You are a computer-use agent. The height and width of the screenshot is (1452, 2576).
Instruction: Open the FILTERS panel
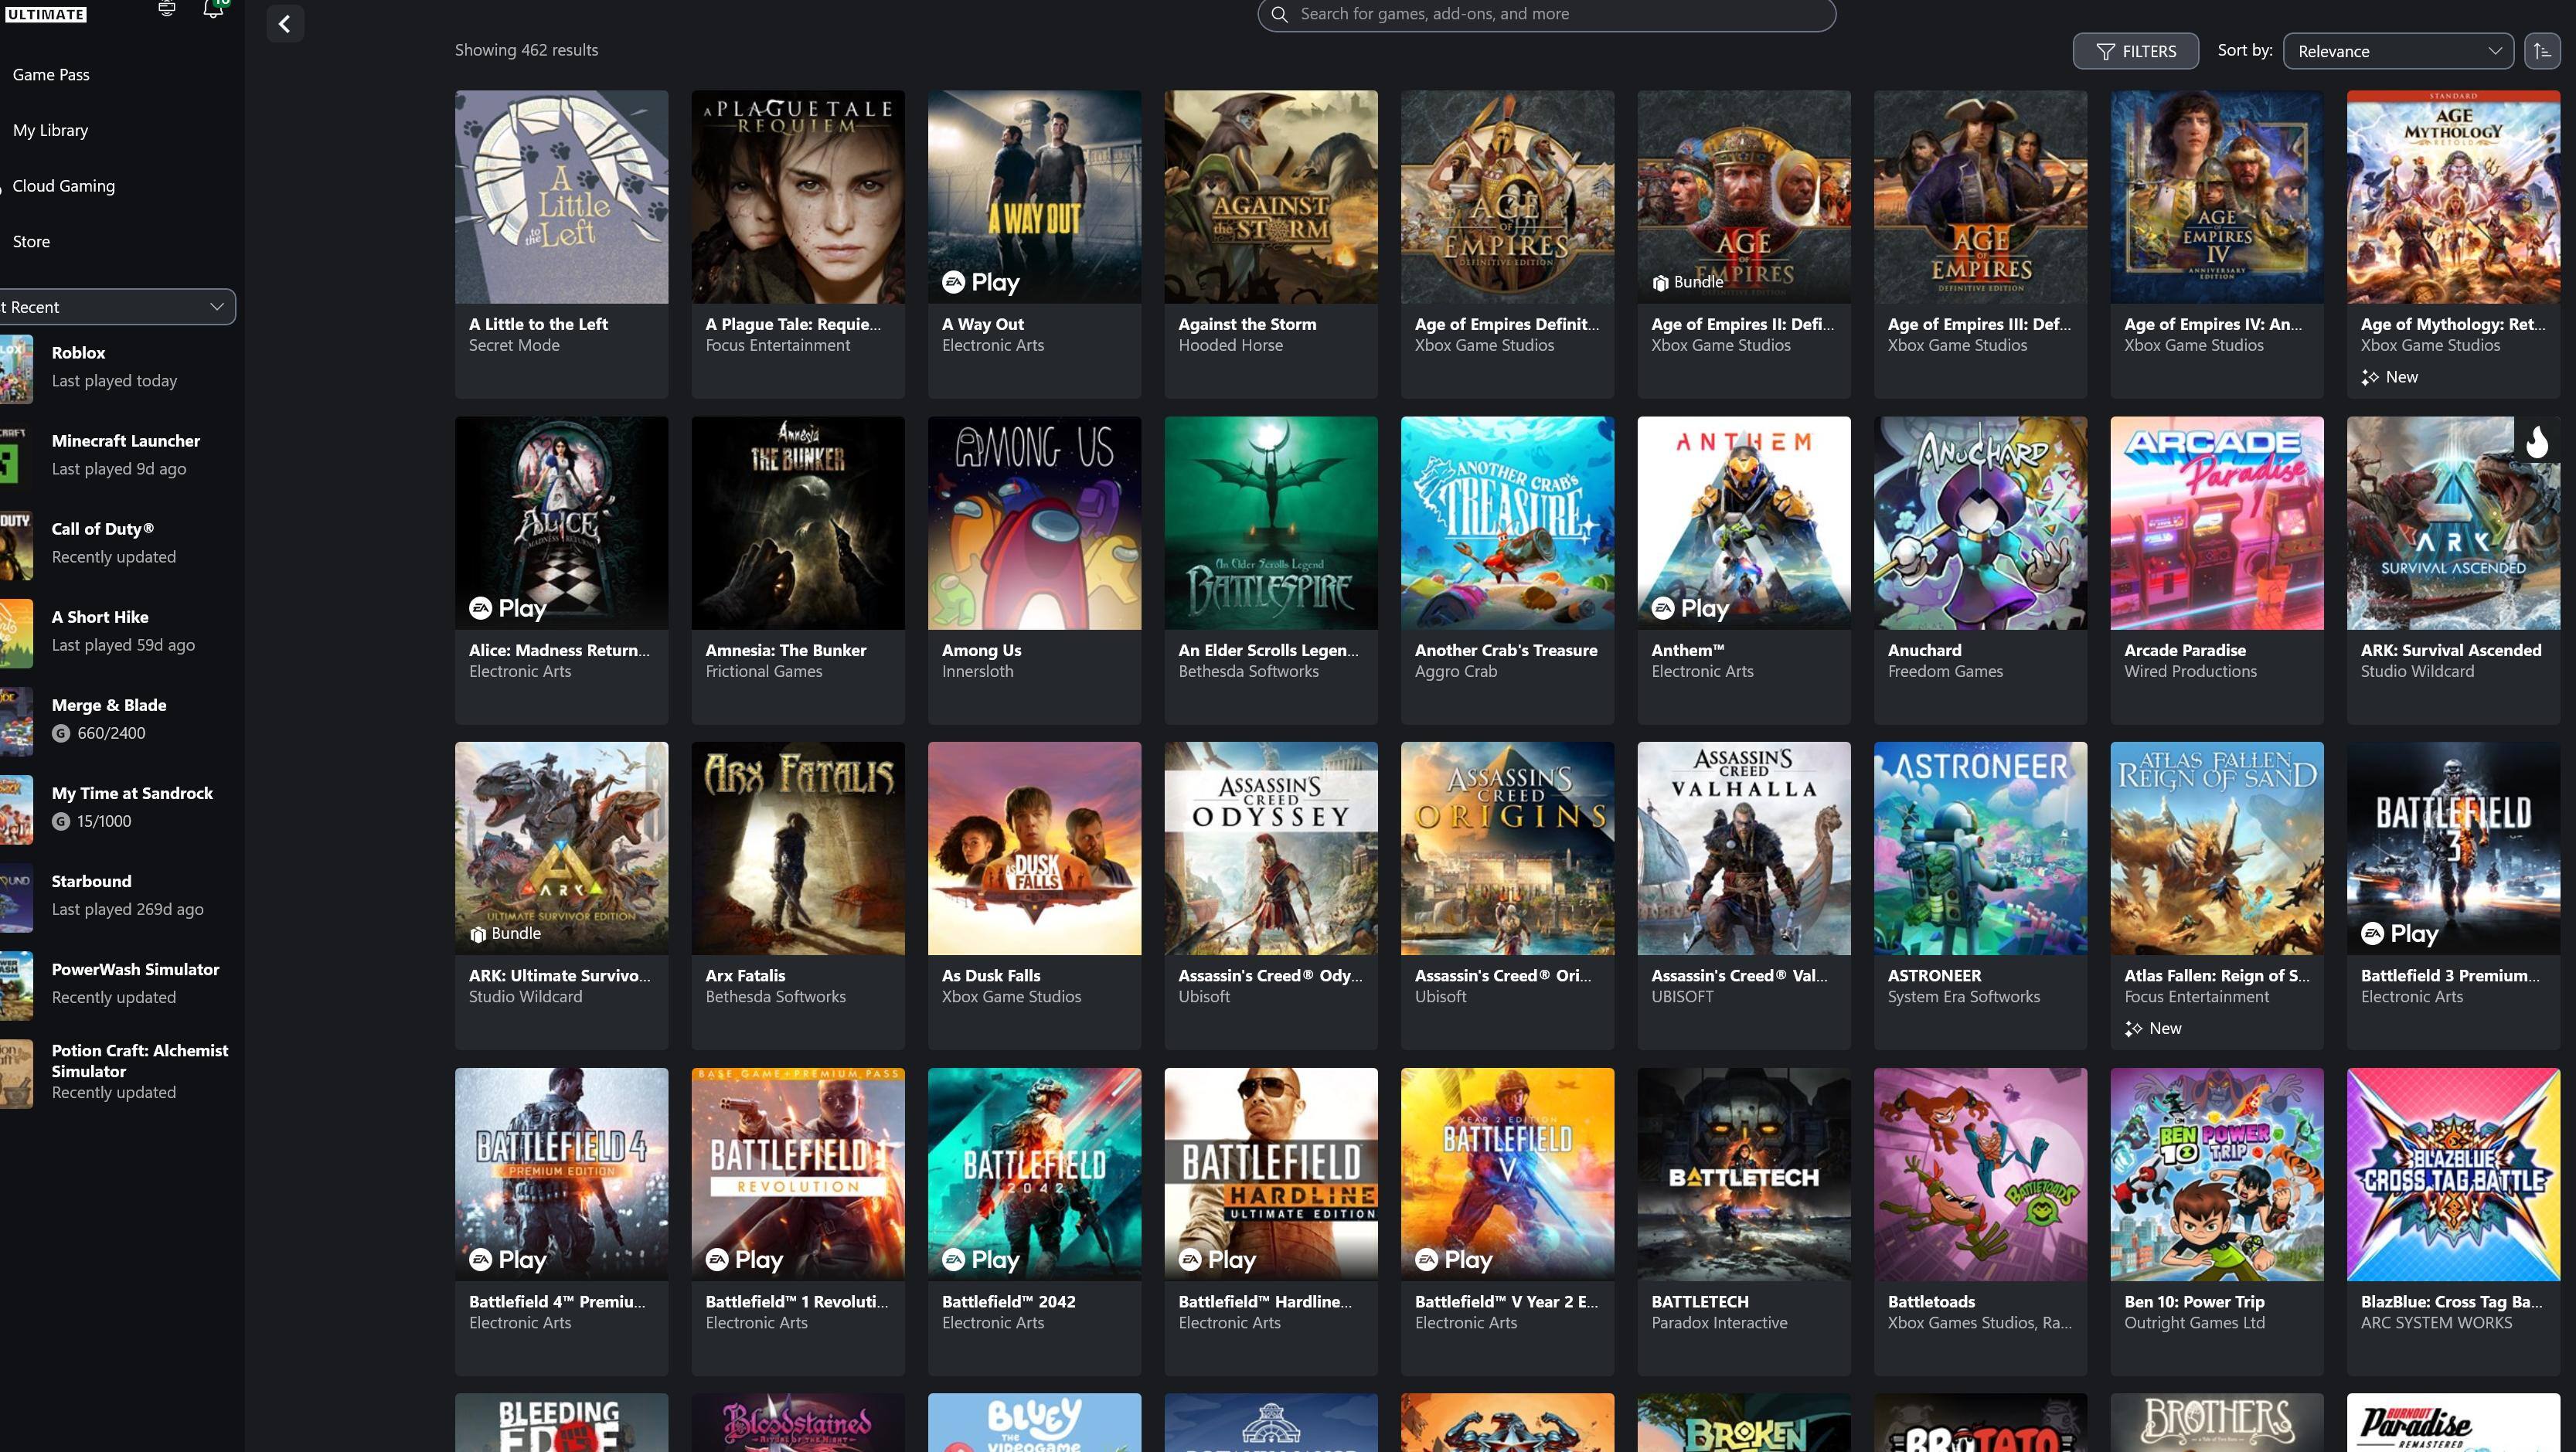2135,51
